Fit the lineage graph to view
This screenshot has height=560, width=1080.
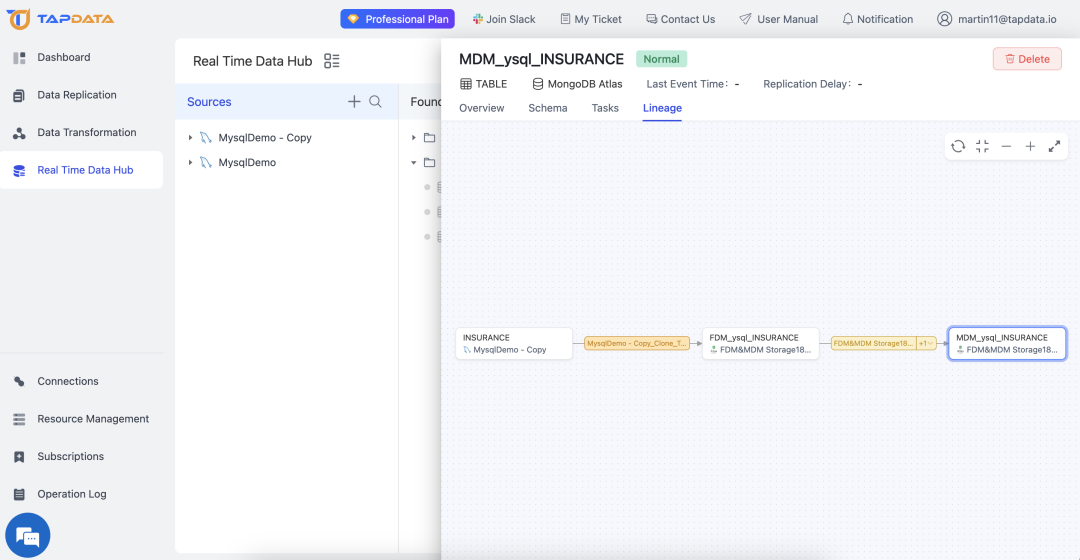click(x=982, y=146)
